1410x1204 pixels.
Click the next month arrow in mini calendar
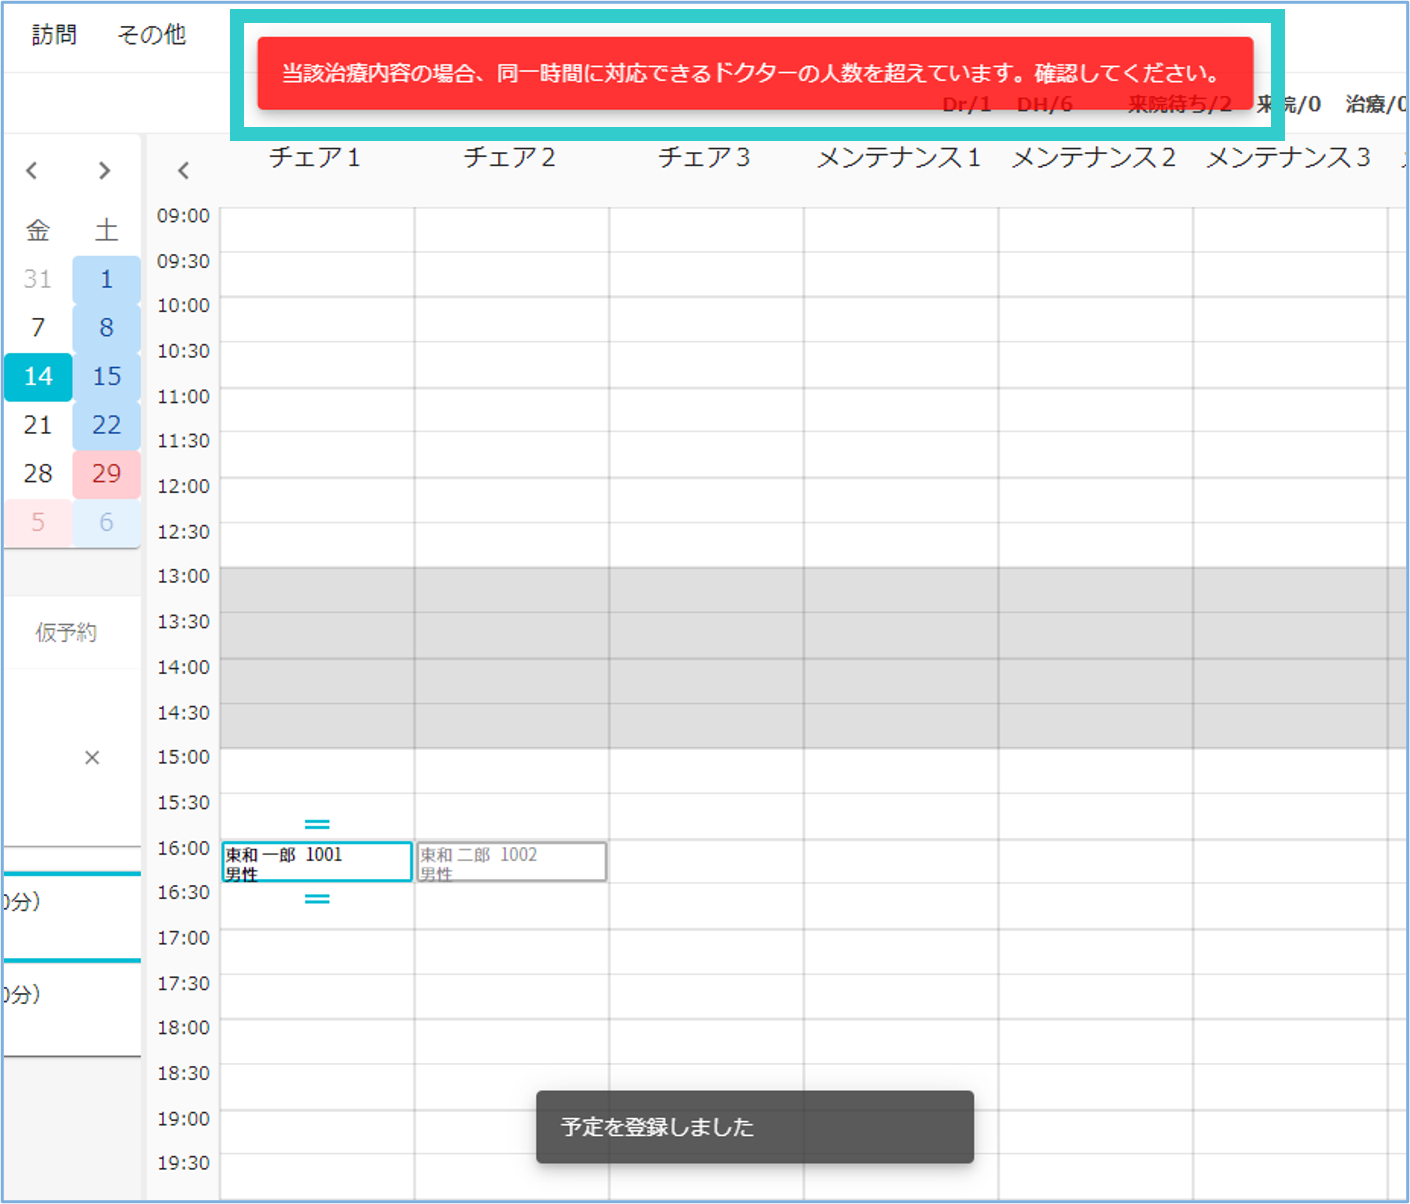coord(104,171)
